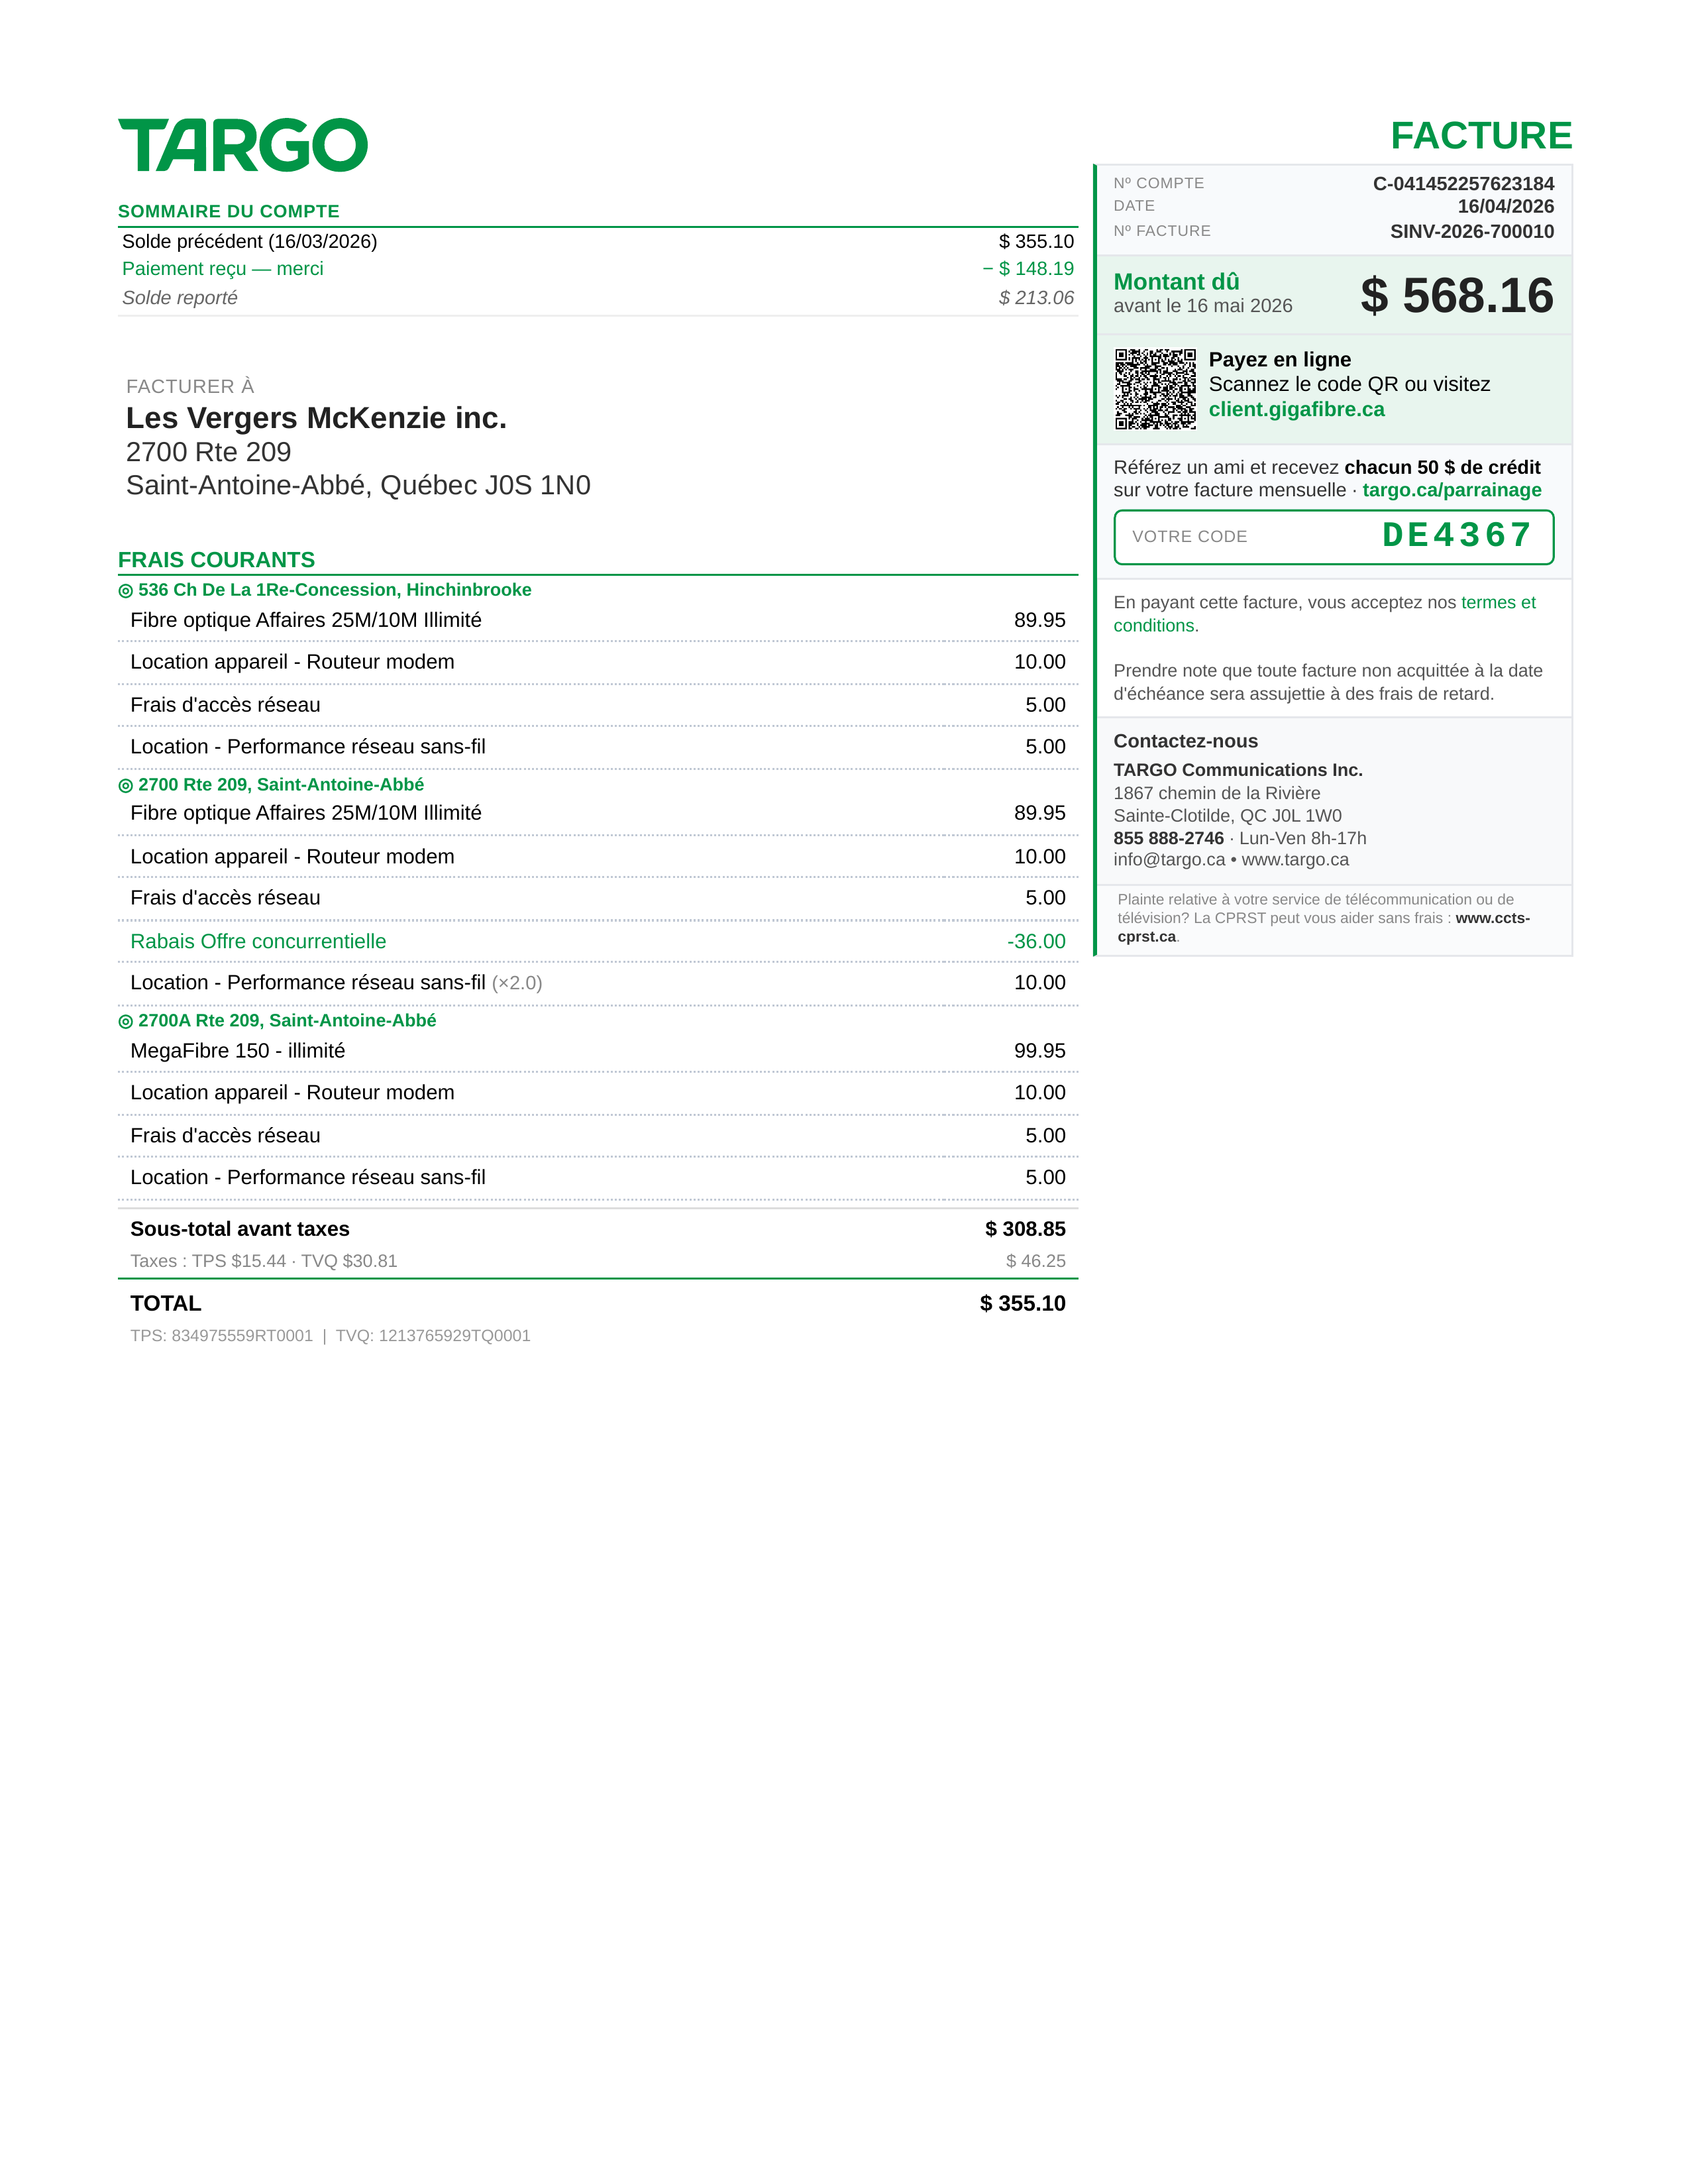Viewport: 1692px width, 2184px height.
Task: Click the TOTAL amount $ 355.10
Action: [1022, 1303]
